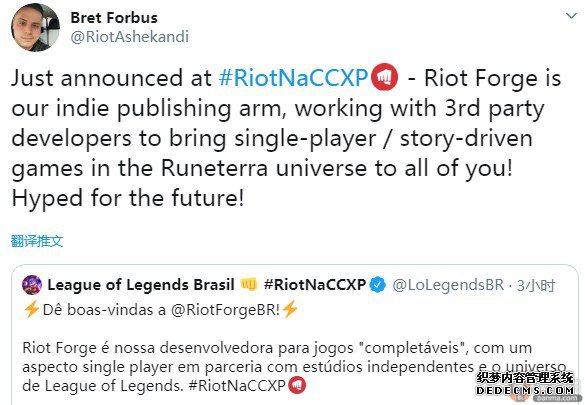Open the @RiotForgeBR mention

pos(223,310)
